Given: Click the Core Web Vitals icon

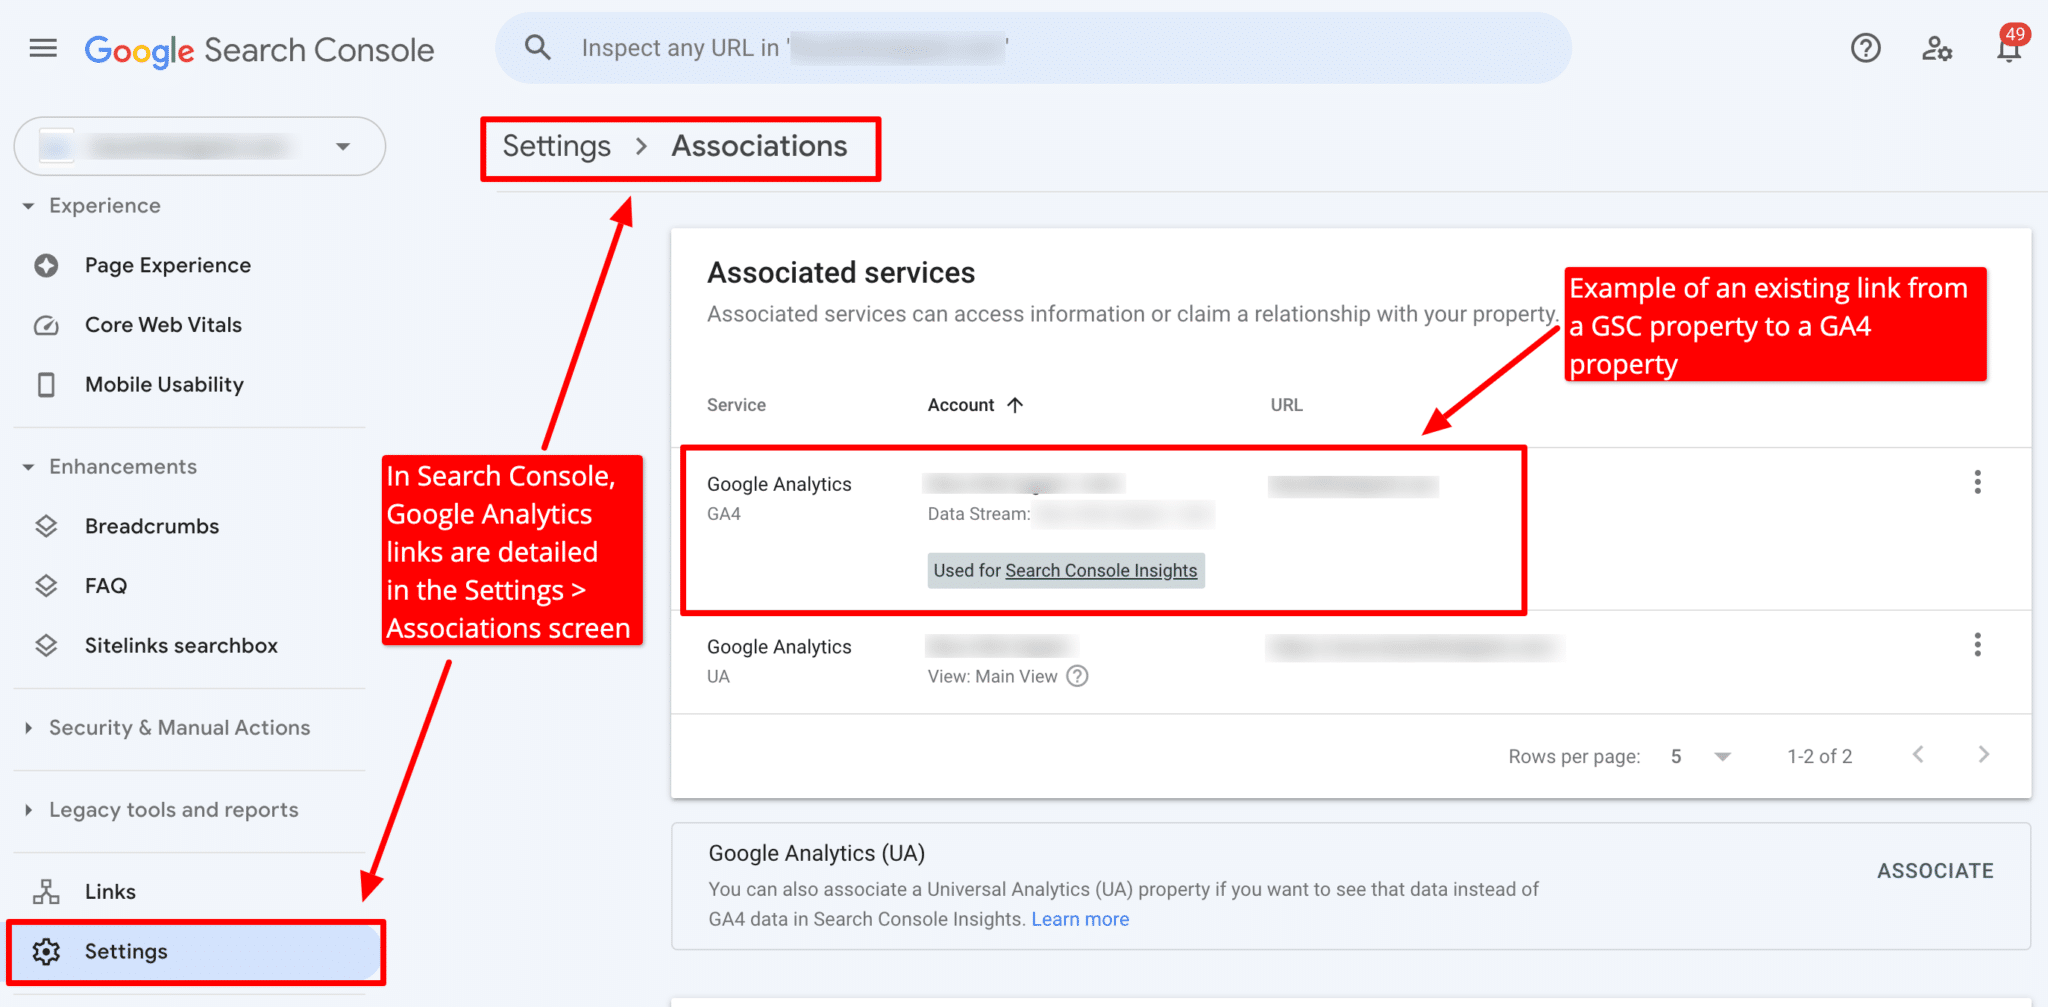Looking at the screenshot, I should 47,324.
